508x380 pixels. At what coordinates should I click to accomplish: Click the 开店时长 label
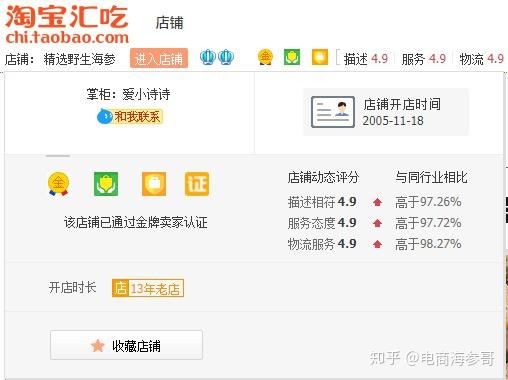pyautogui.click(x=73, y=287)
